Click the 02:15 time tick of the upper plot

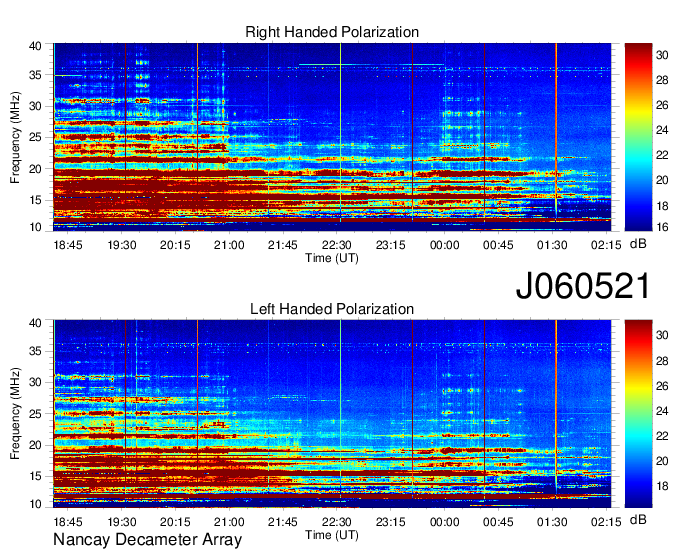[606, 245]
